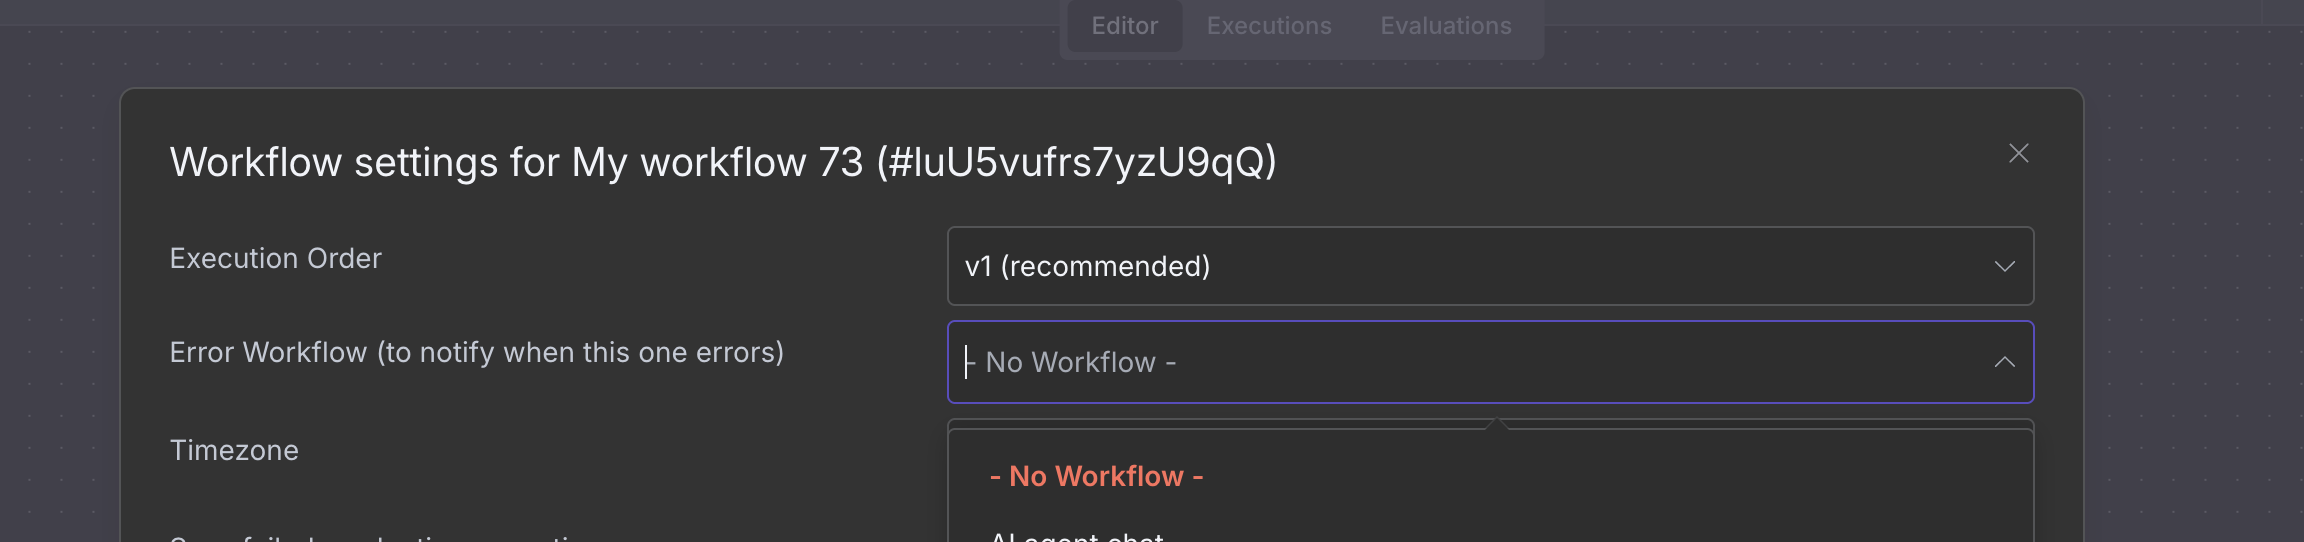The image size is (2304, 542).
Task: Click the Execution Order chevron arrow
Action: pyautogui.click(x=2004, y=266)
